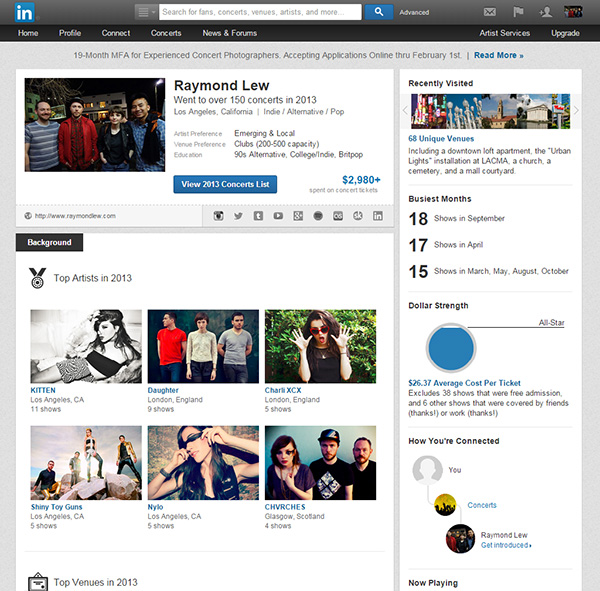Click the add connections person icon
This screenshot has width=600, height=591.
[545, 12]
